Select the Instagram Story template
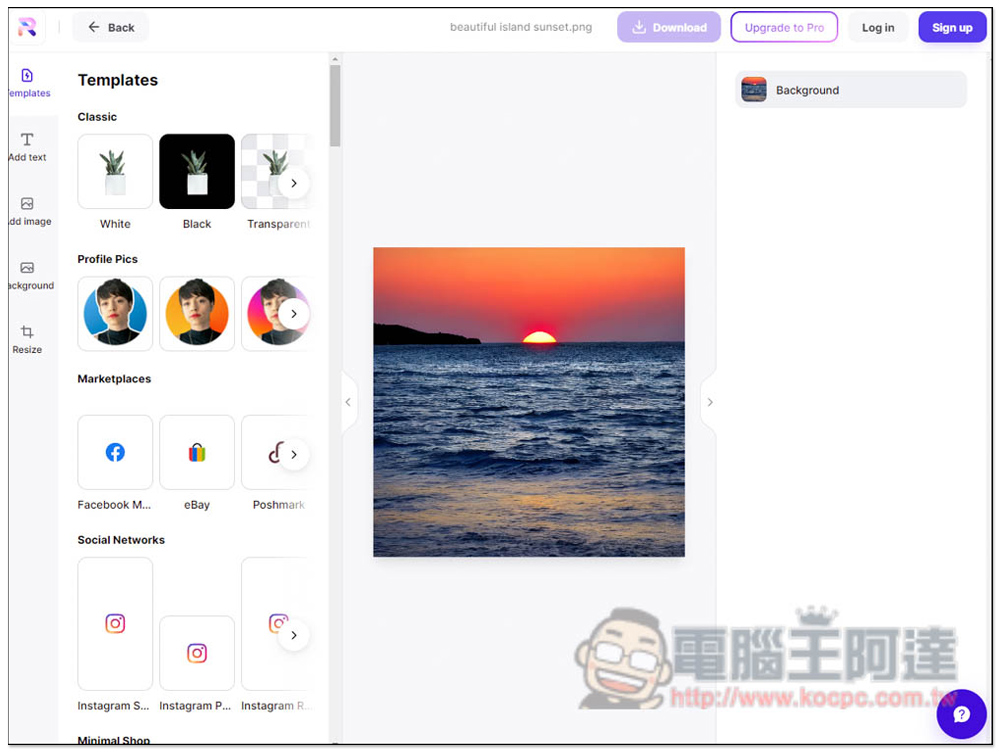Viewport: 1000px width, 753px height. pyautogui.click(x=115, y=624)
